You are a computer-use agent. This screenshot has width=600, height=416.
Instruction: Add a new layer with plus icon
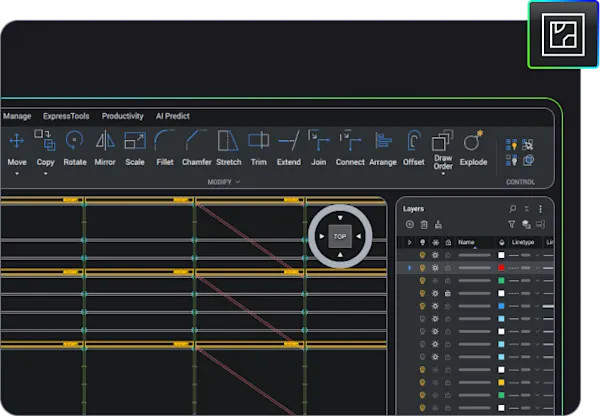(409, 225)
